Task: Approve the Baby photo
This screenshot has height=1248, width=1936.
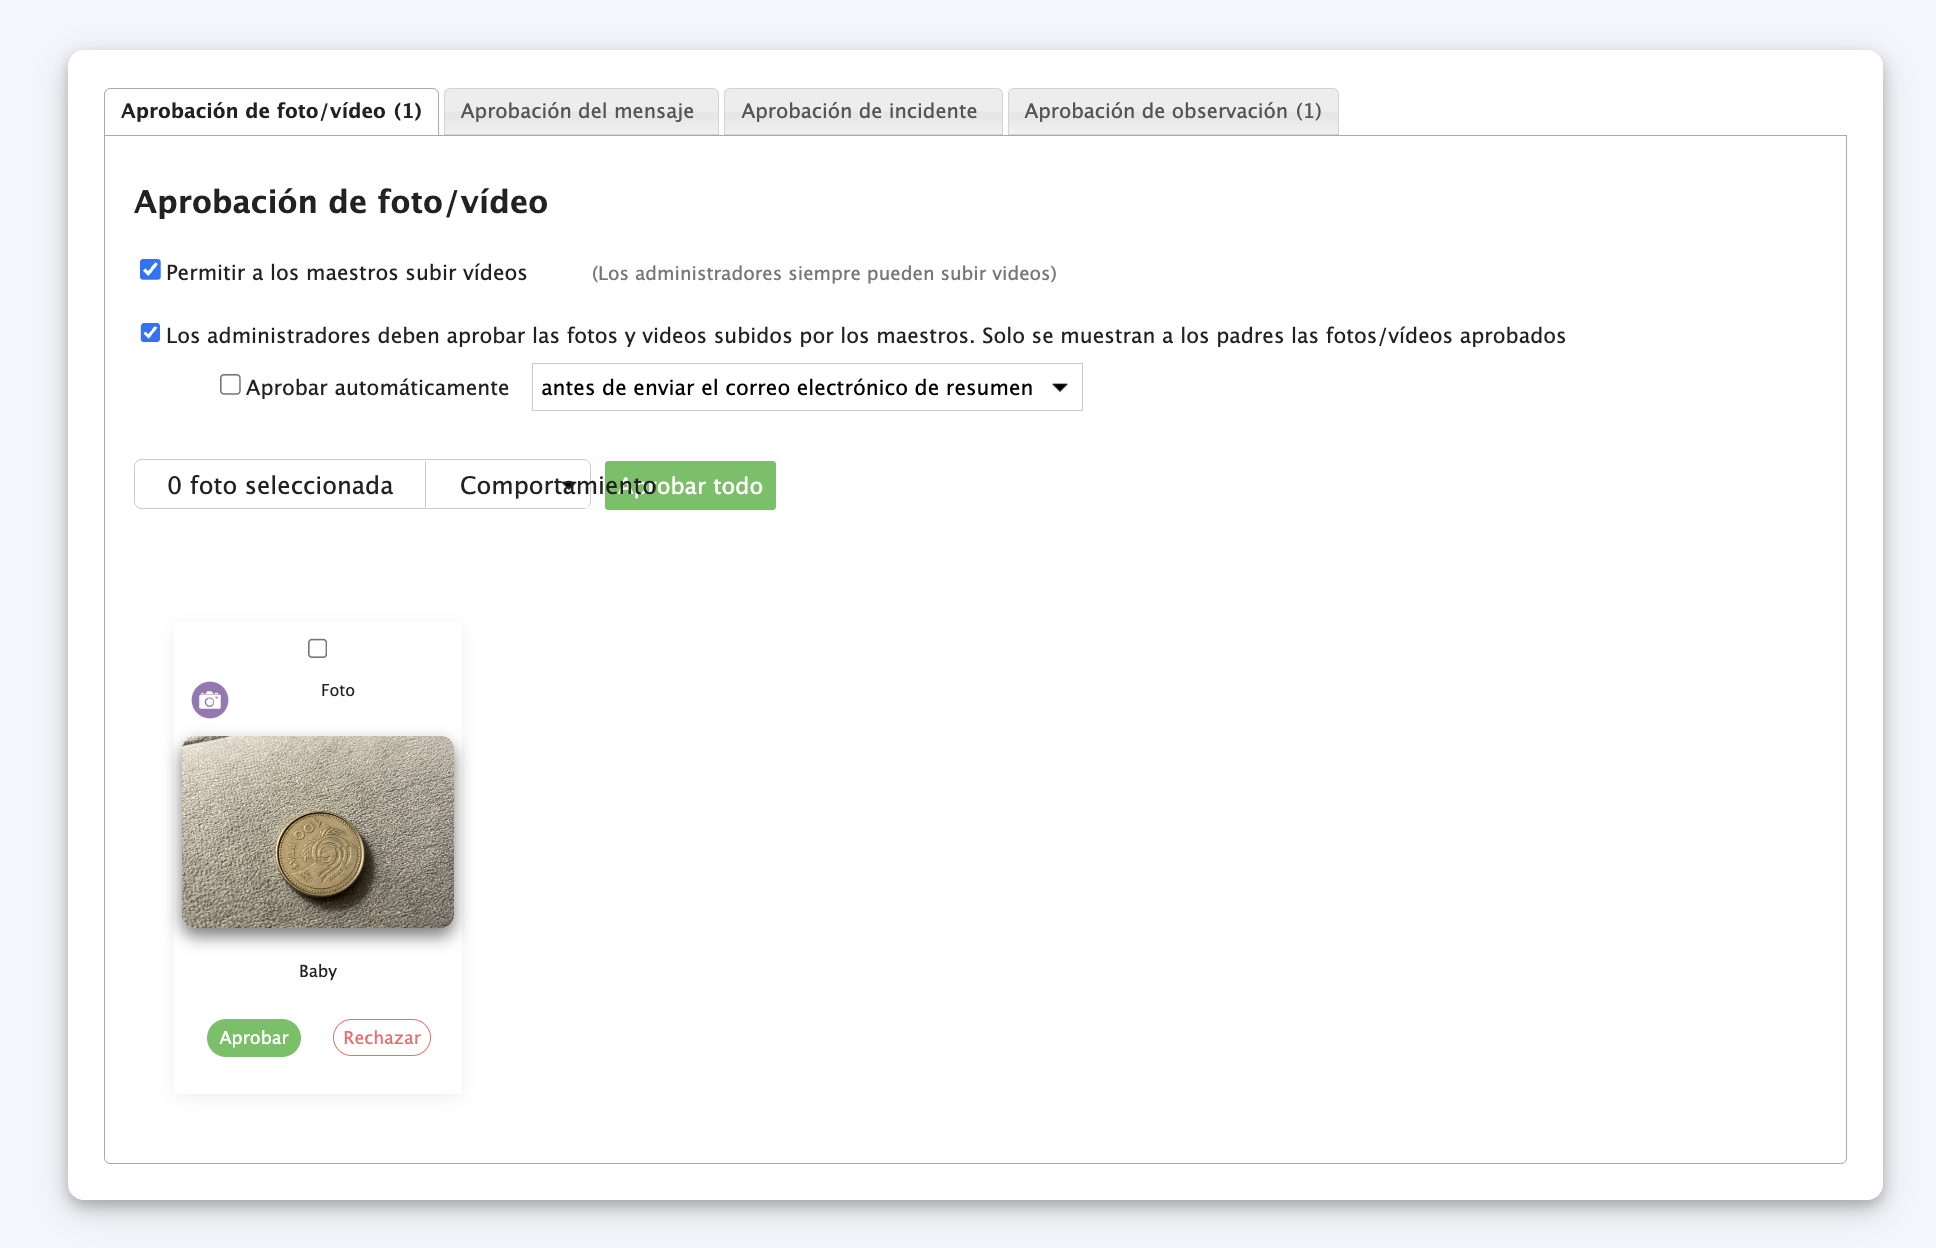Action: [254, 1038]
